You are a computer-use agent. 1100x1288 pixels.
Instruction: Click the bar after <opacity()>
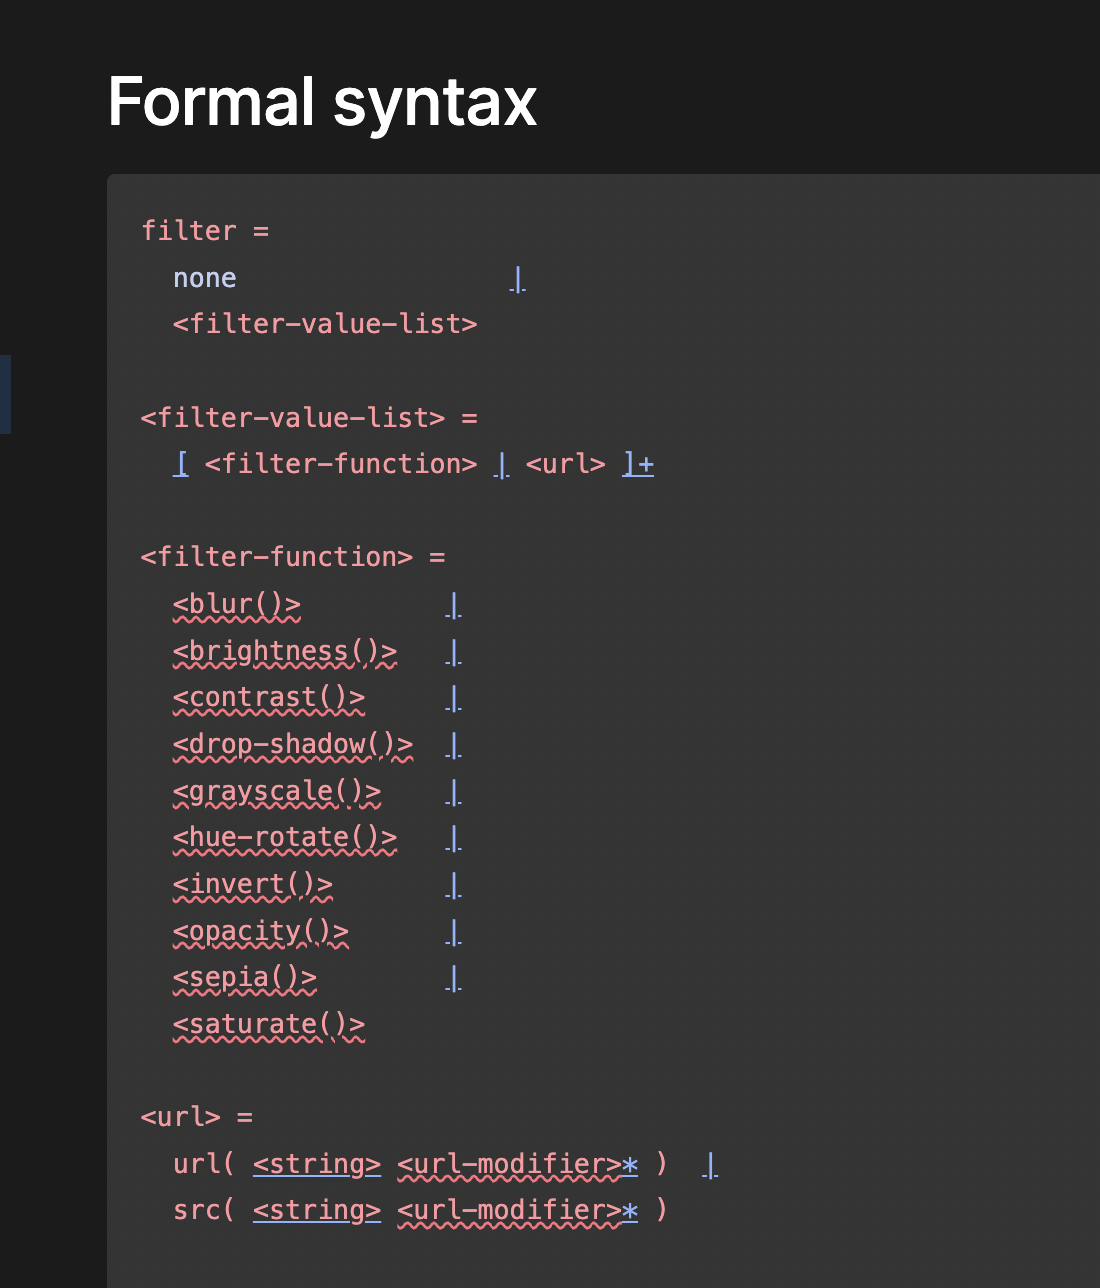tap(453, 932)
